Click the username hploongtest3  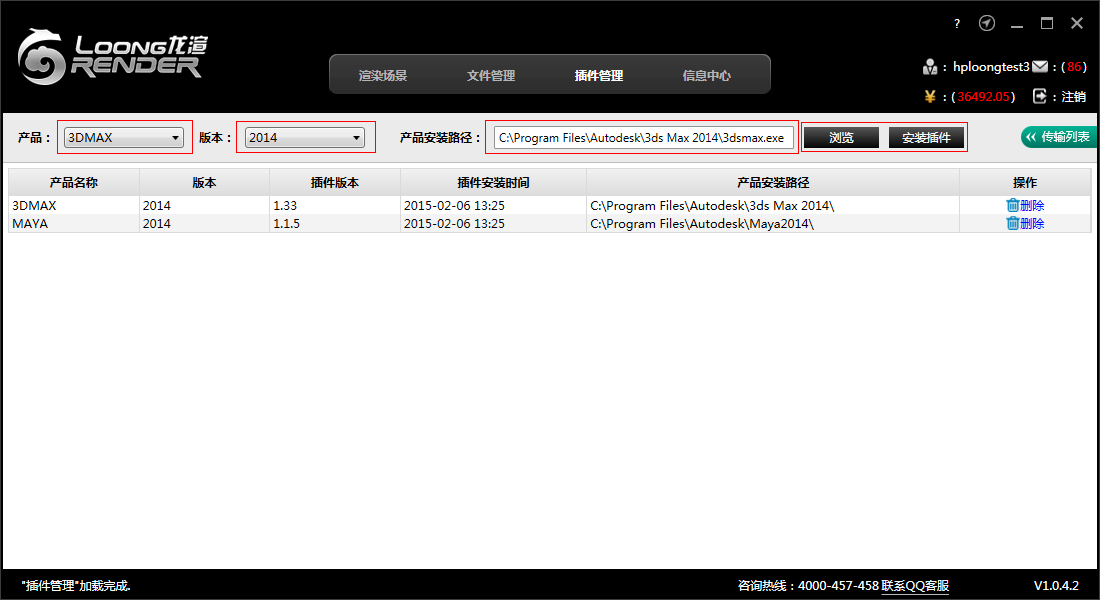[991, 67]
